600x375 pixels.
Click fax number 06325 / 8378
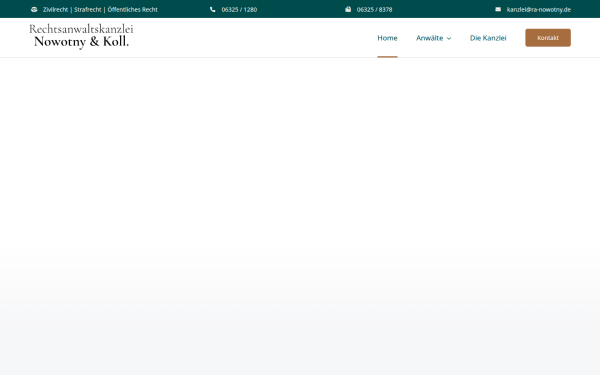(374, 10)
